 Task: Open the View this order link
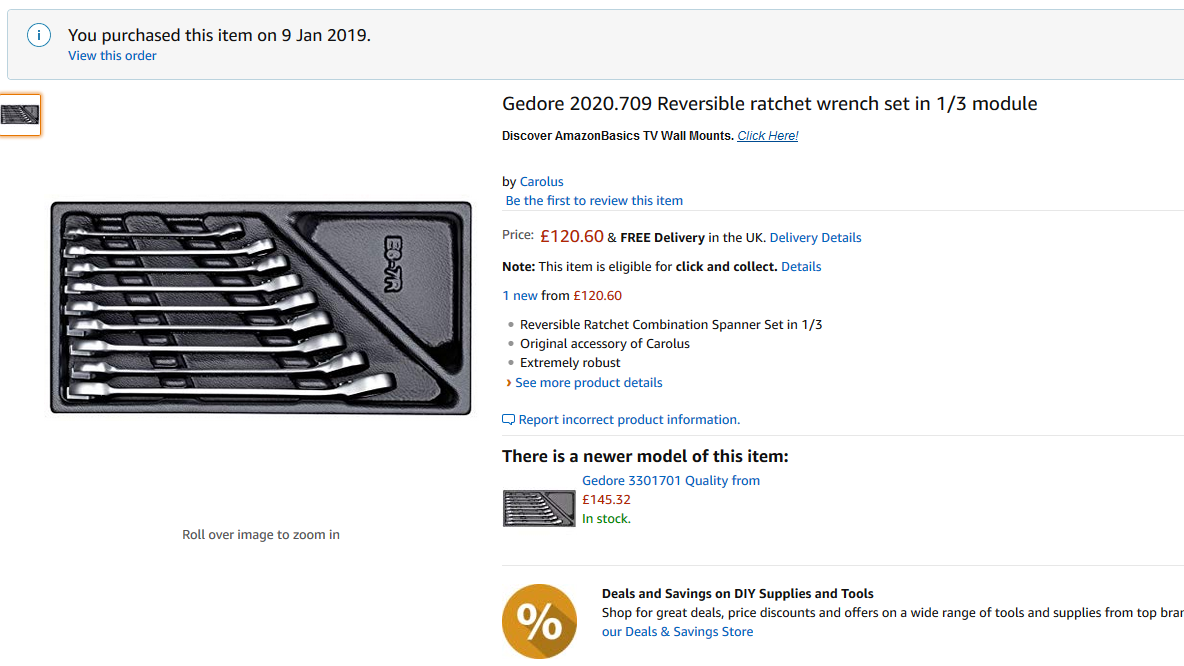tap(112, 56)
